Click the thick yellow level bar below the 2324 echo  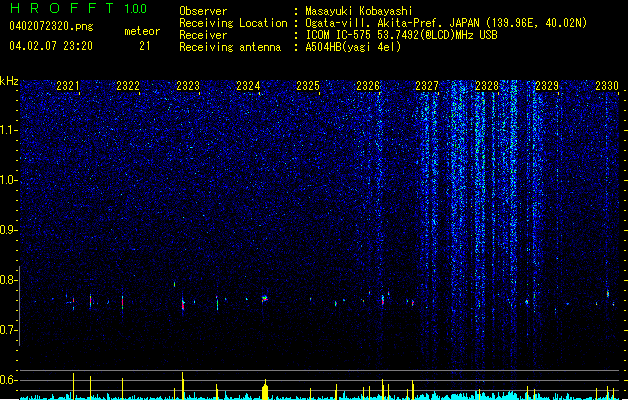265,390
